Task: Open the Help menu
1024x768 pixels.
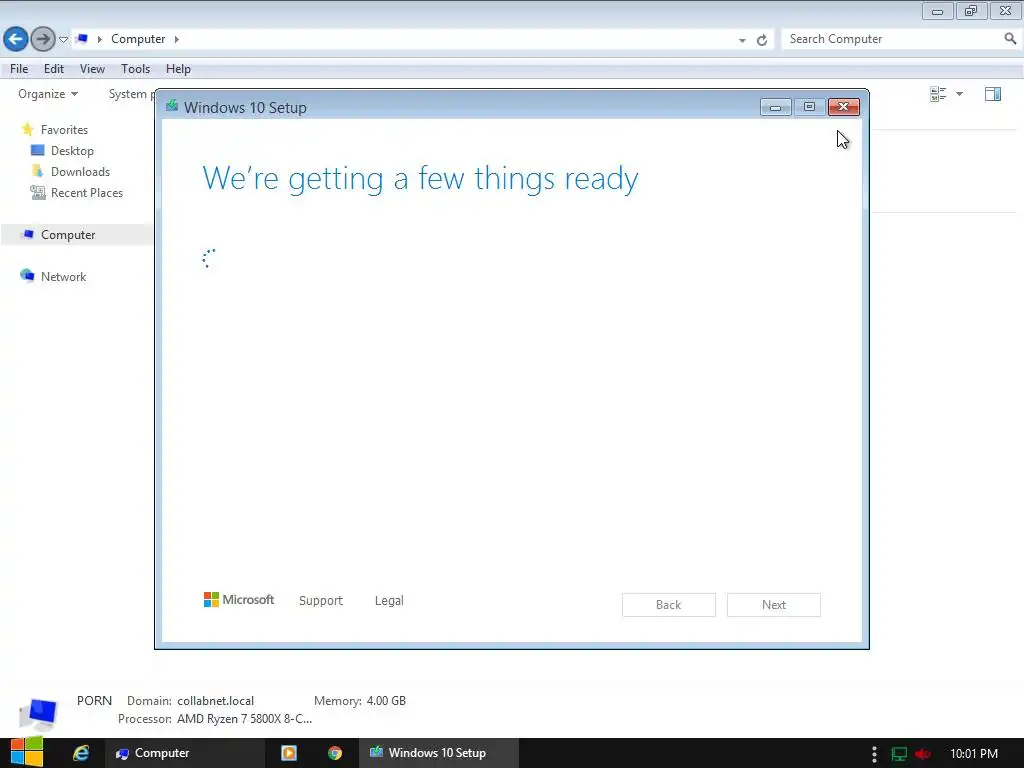Action: tap(178, 69)
